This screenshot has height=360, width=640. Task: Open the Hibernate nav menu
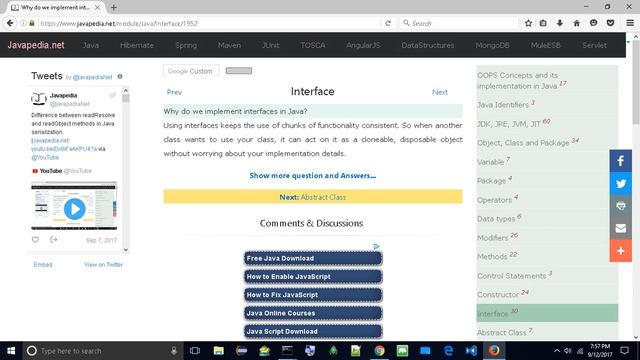click(137, 45)
